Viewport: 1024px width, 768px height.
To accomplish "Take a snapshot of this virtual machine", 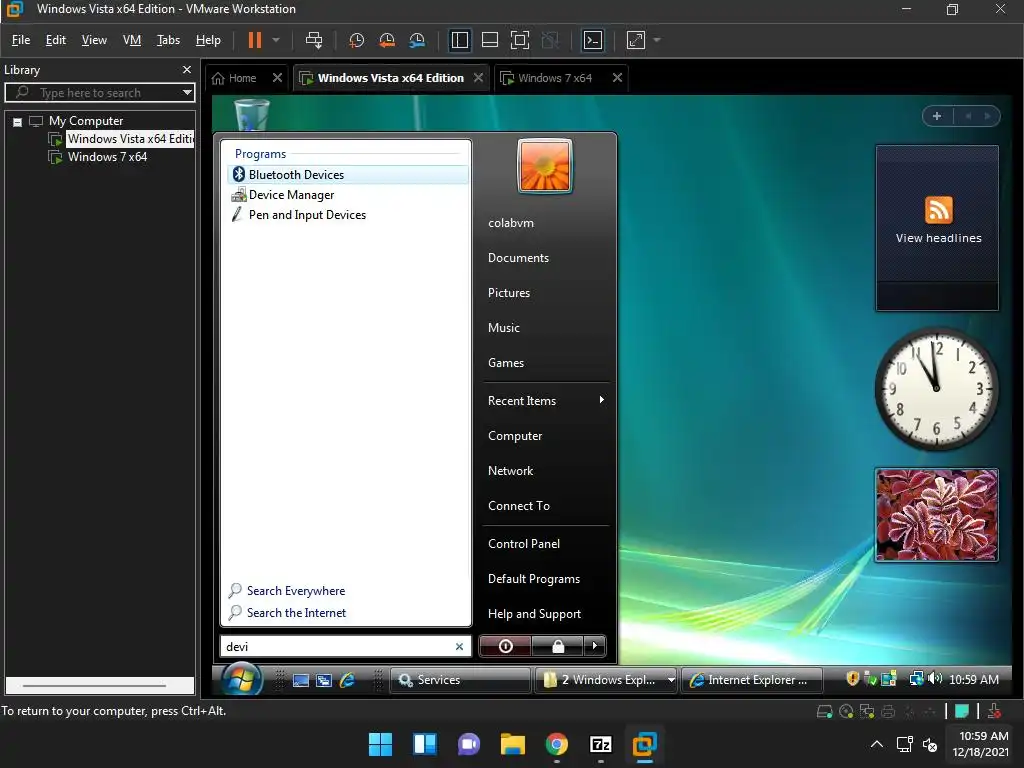I will [357, 40].
